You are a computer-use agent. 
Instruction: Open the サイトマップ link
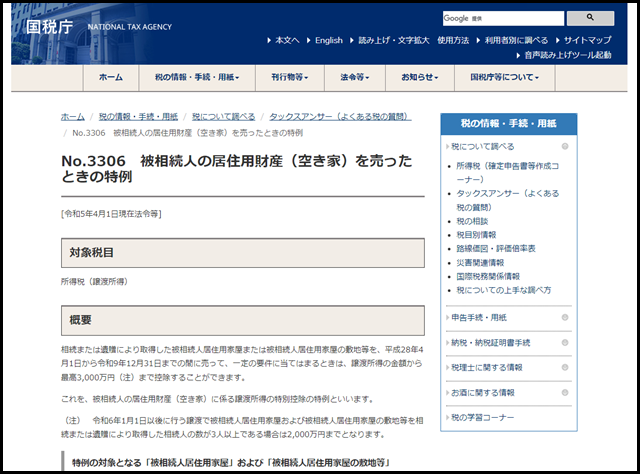(588, 40)
